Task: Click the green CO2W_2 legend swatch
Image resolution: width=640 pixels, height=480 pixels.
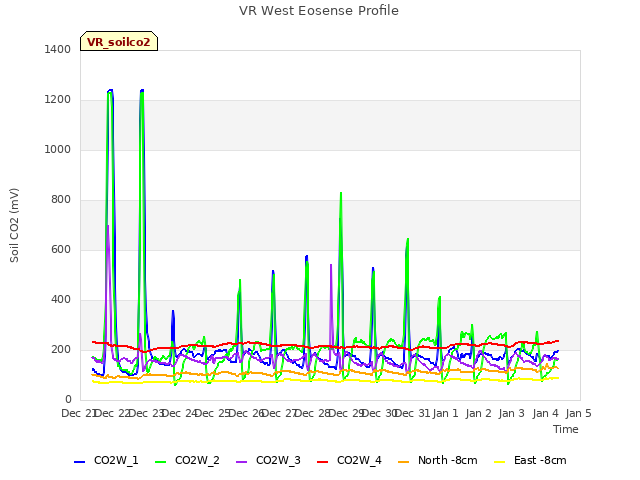Action: pyautogui.click(x=160, y=461)
